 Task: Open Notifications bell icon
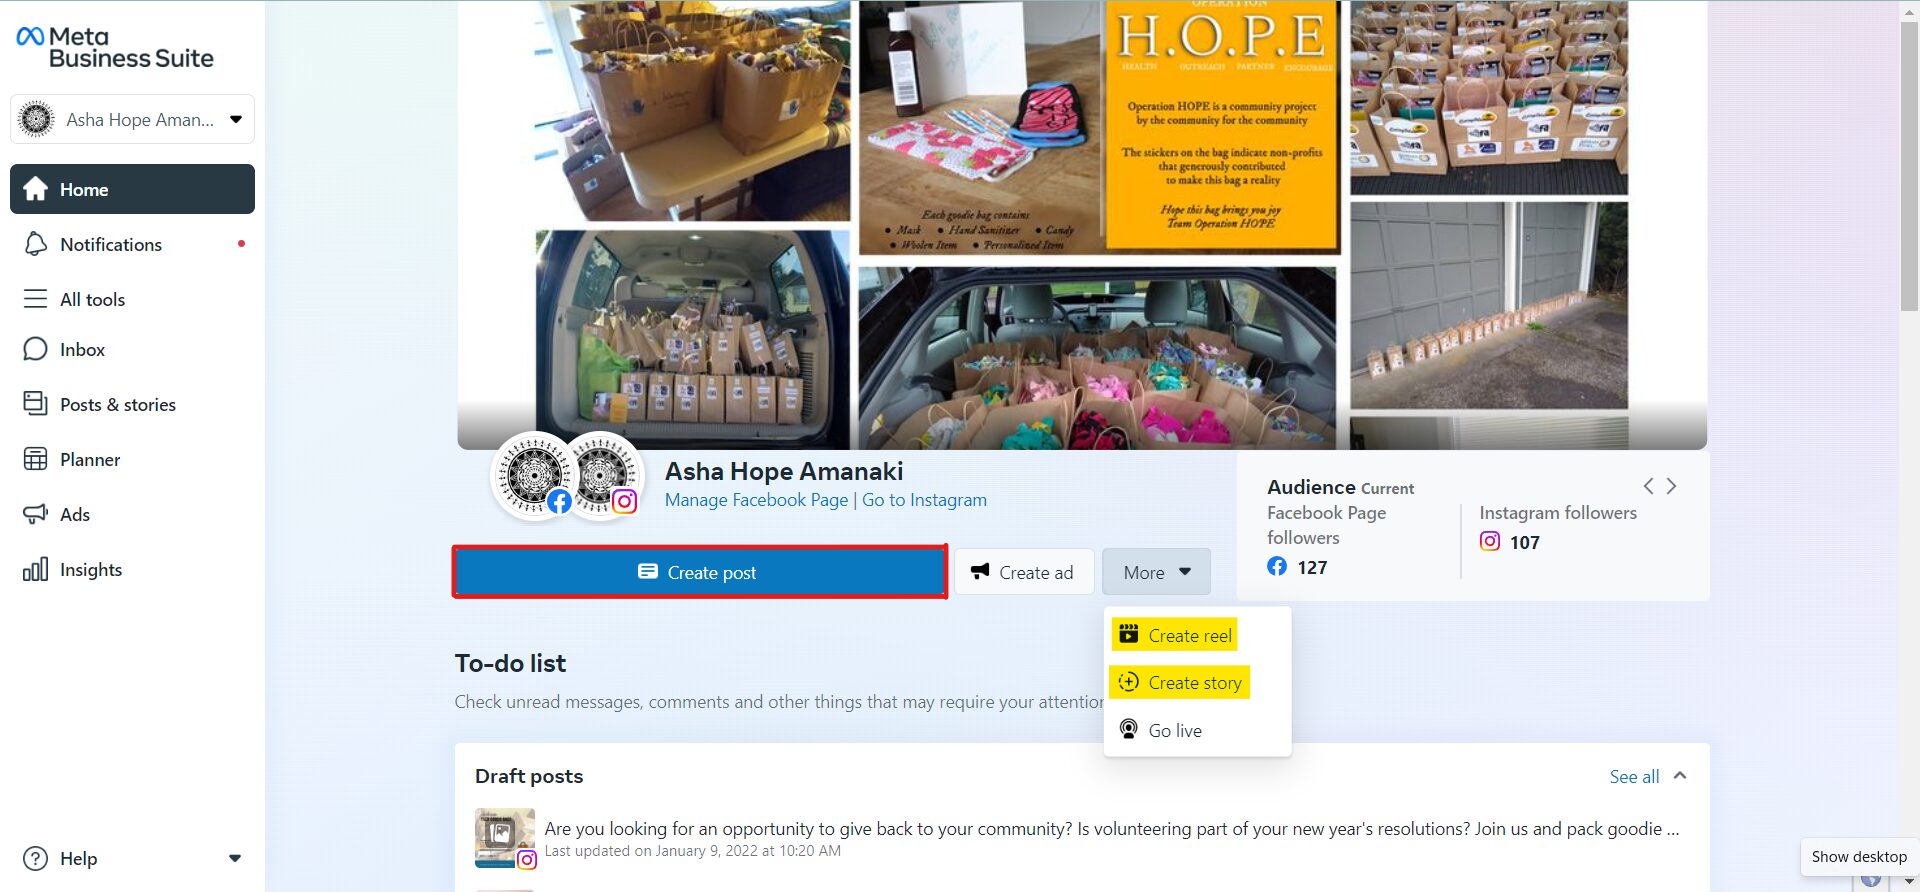[x=35, y=244]
